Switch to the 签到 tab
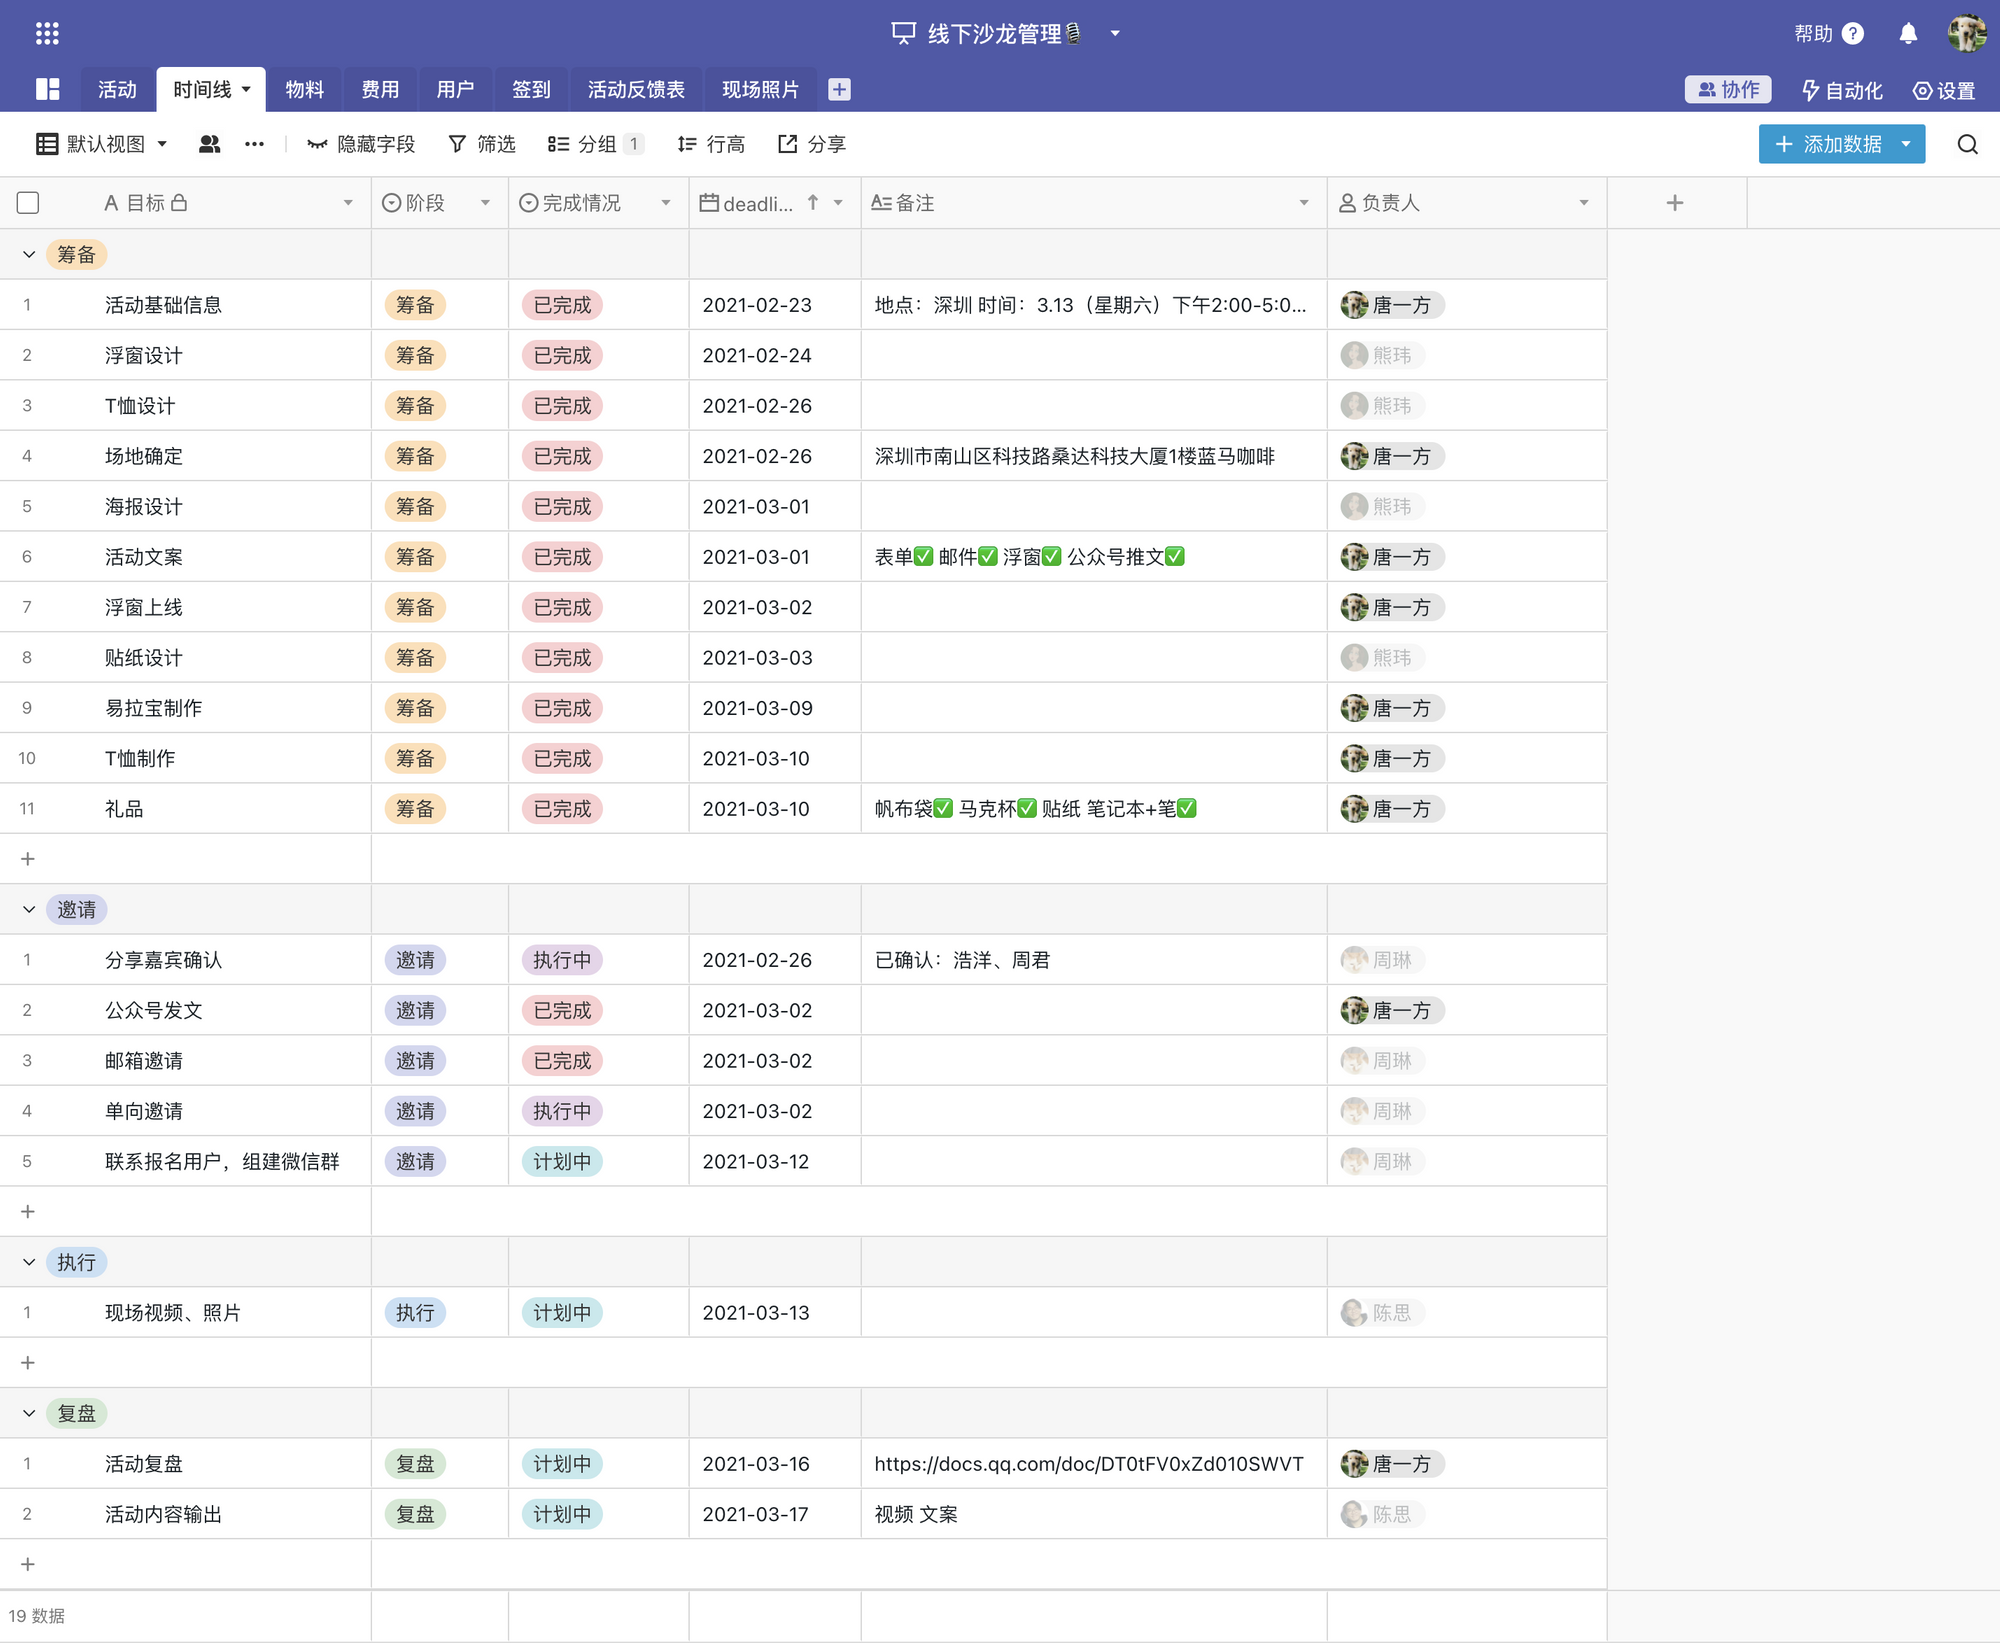 click(x=531, y=89)
